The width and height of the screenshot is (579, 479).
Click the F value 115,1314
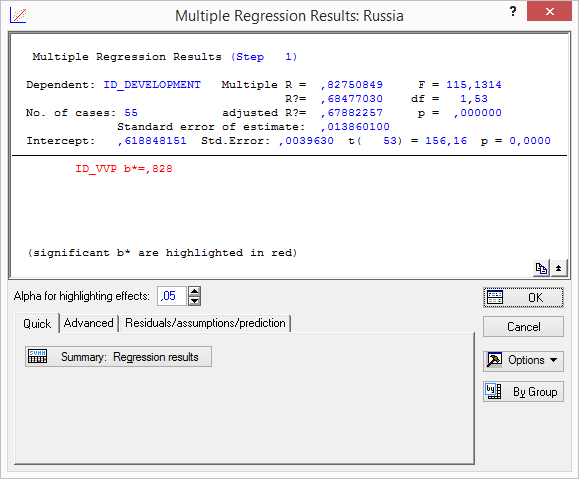pos(474,85)
